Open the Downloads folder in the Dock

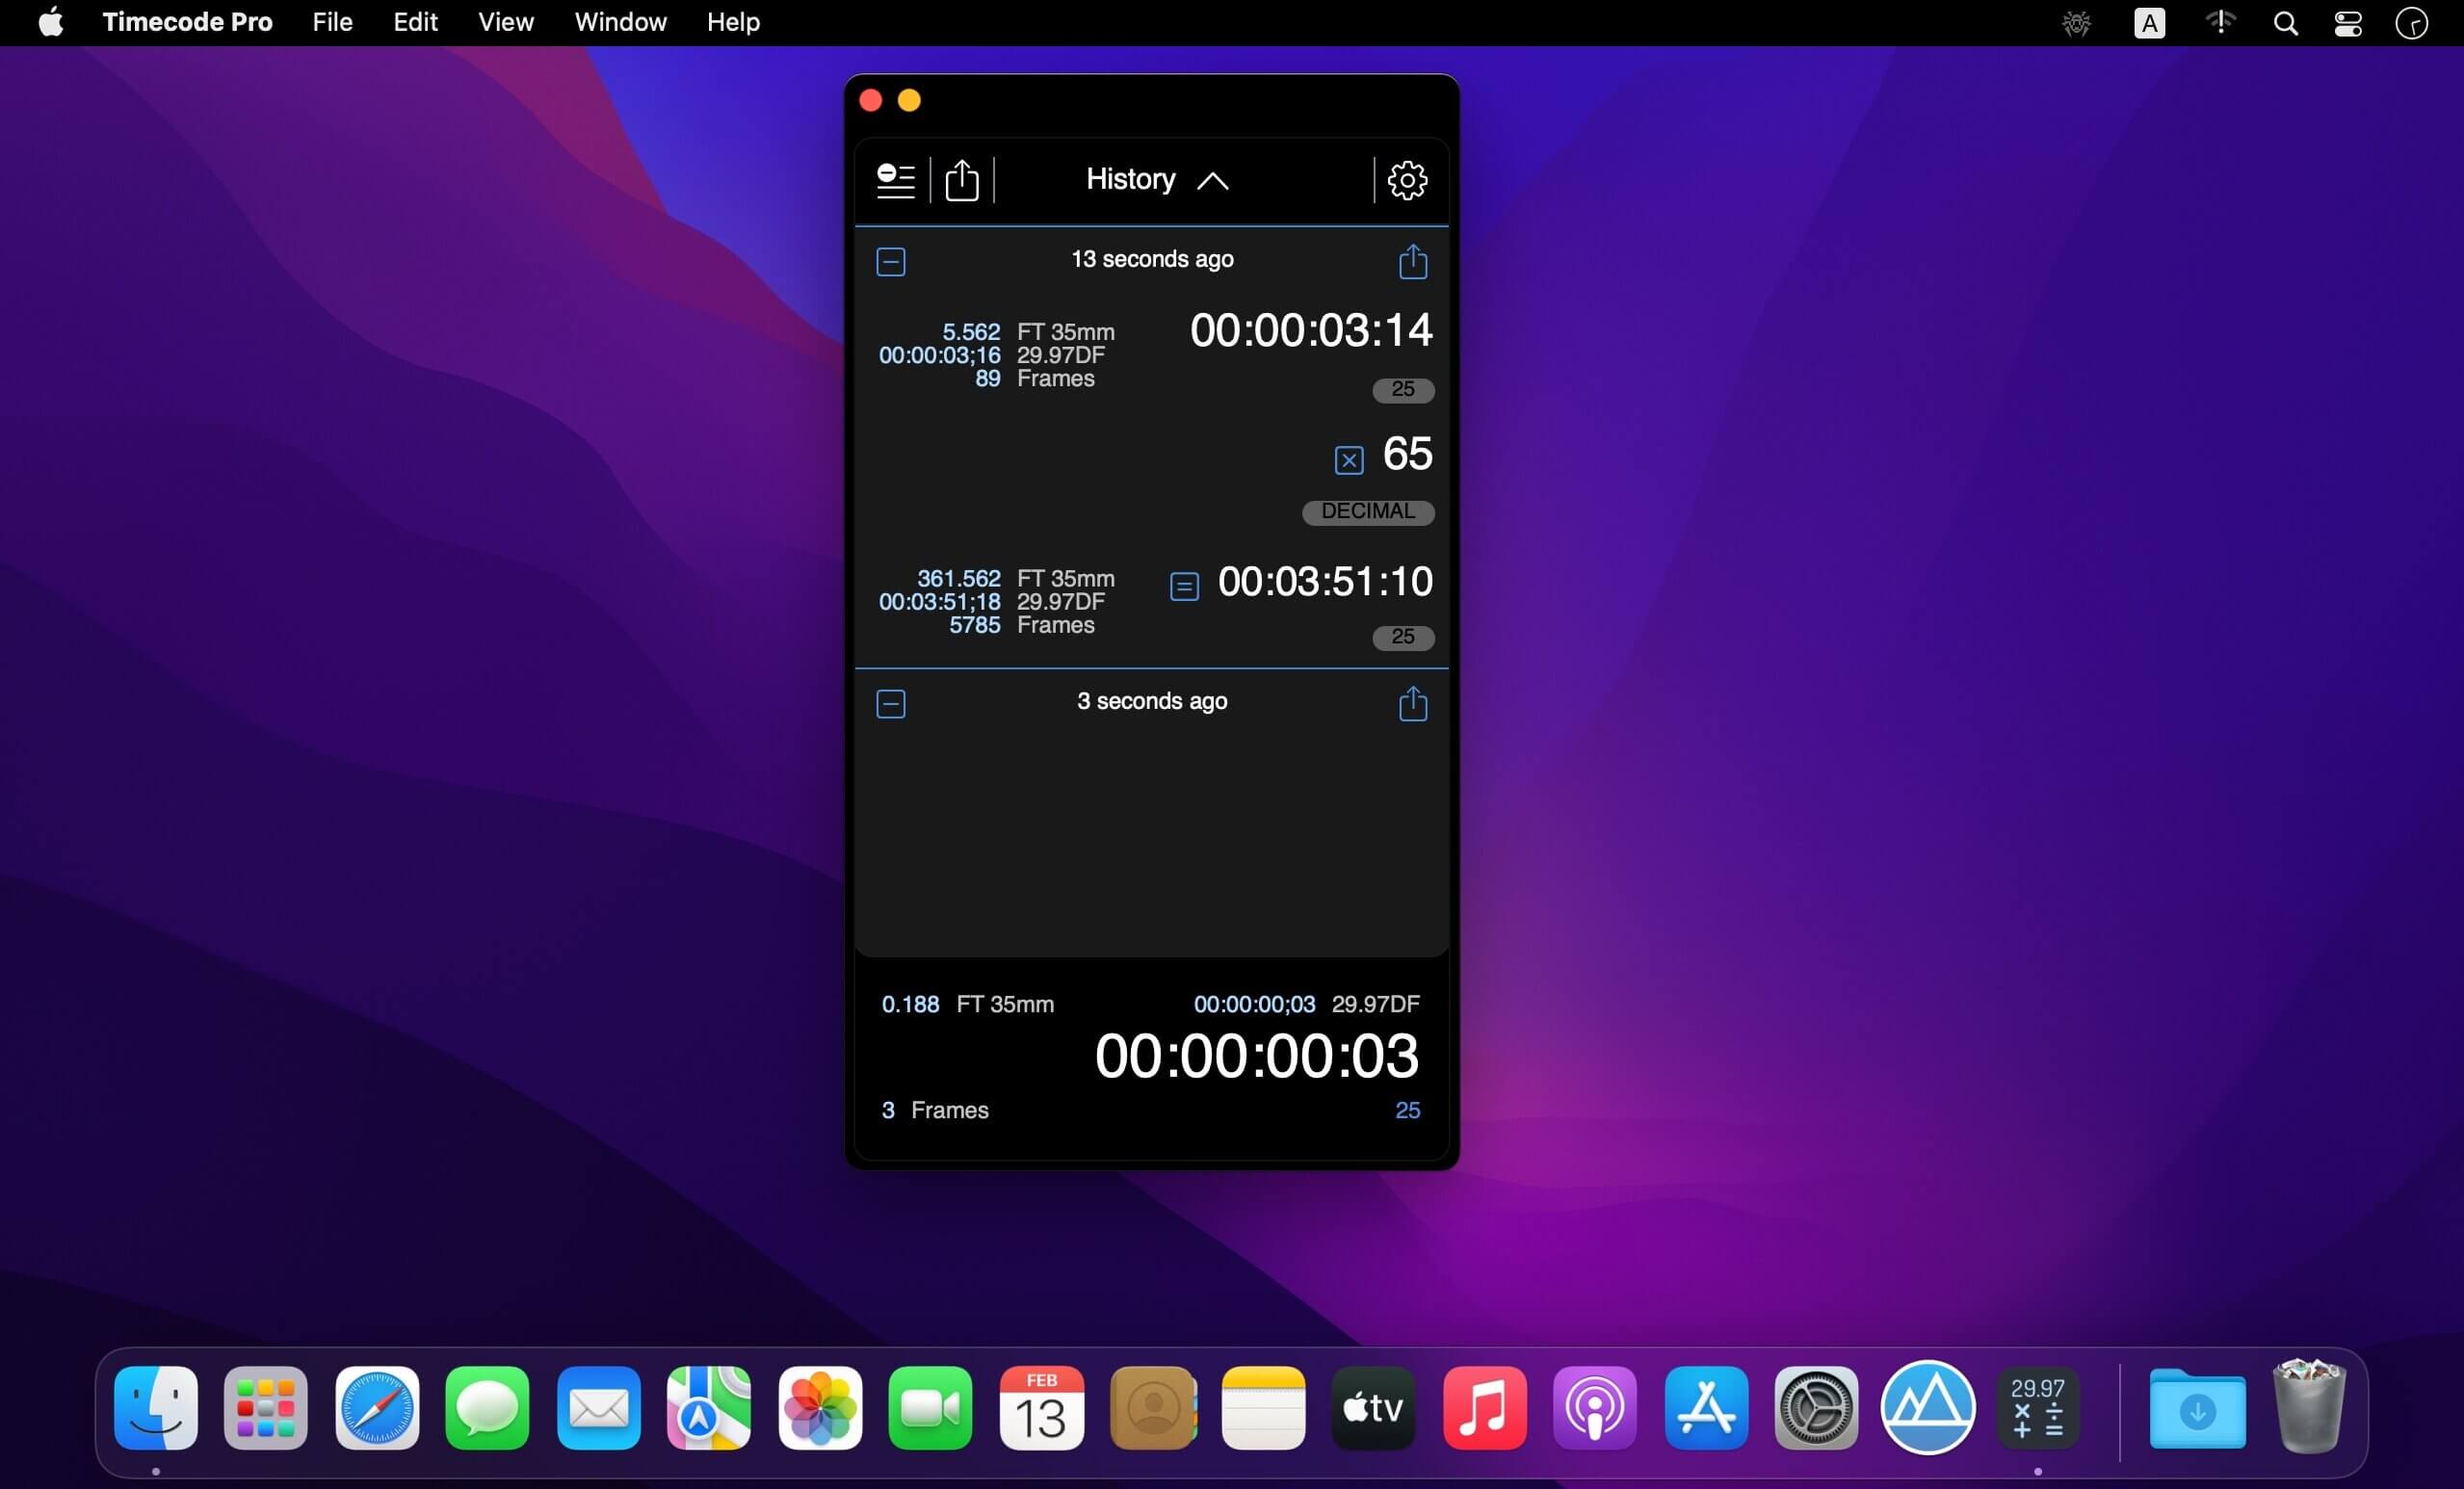[x=2197, y=1407]
